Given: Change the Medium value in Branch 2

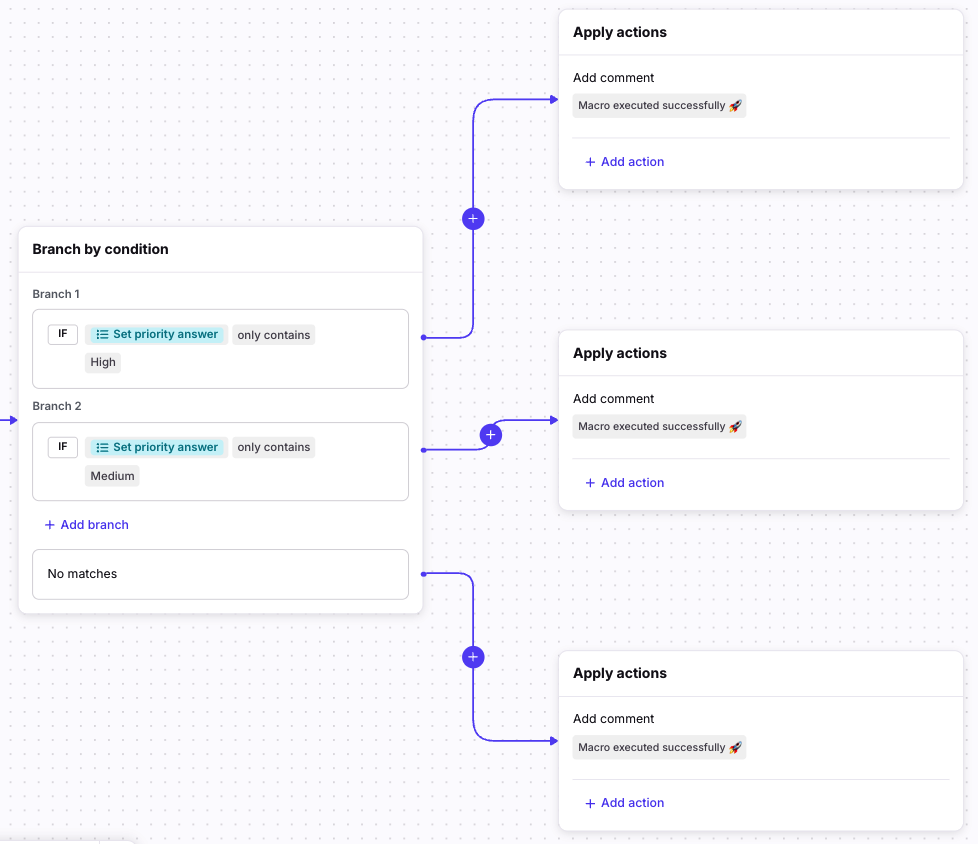Looking at the screenshot, I should (x=112, y=476).
